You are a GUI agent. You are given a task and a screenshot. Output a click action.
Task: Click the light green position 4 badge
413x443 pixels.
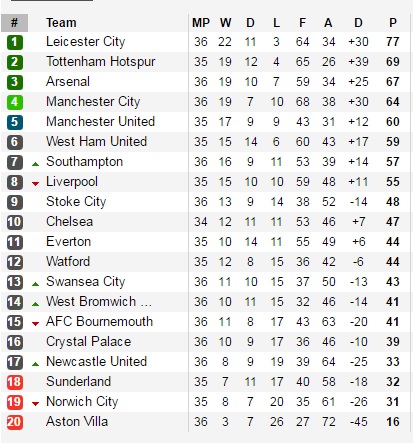[15, 102]
